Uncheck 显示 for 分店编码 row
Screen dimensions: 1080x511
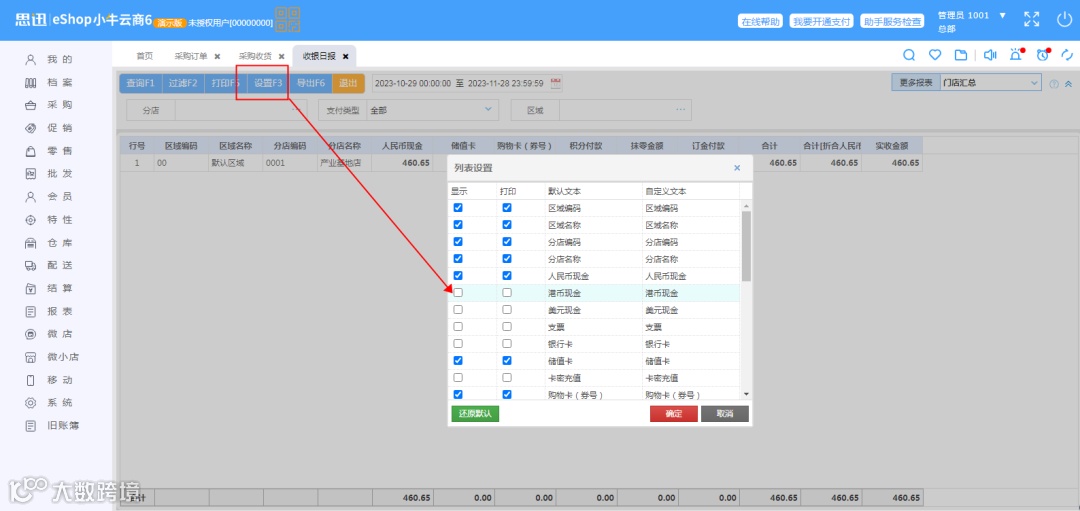458,242
